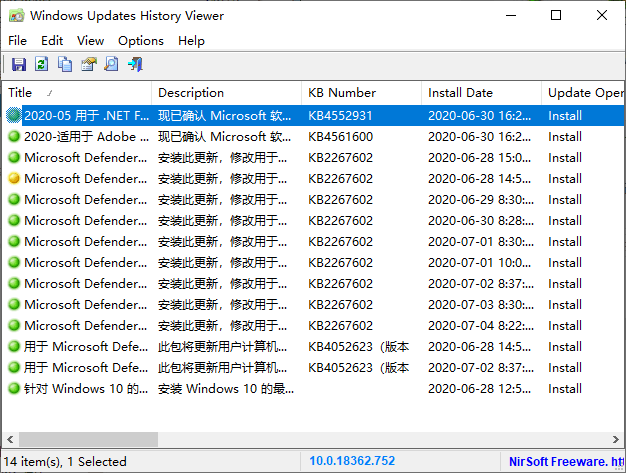Screen dimensions: 626x473
Task: Sort by the Description column header
Action: (226, 93)
